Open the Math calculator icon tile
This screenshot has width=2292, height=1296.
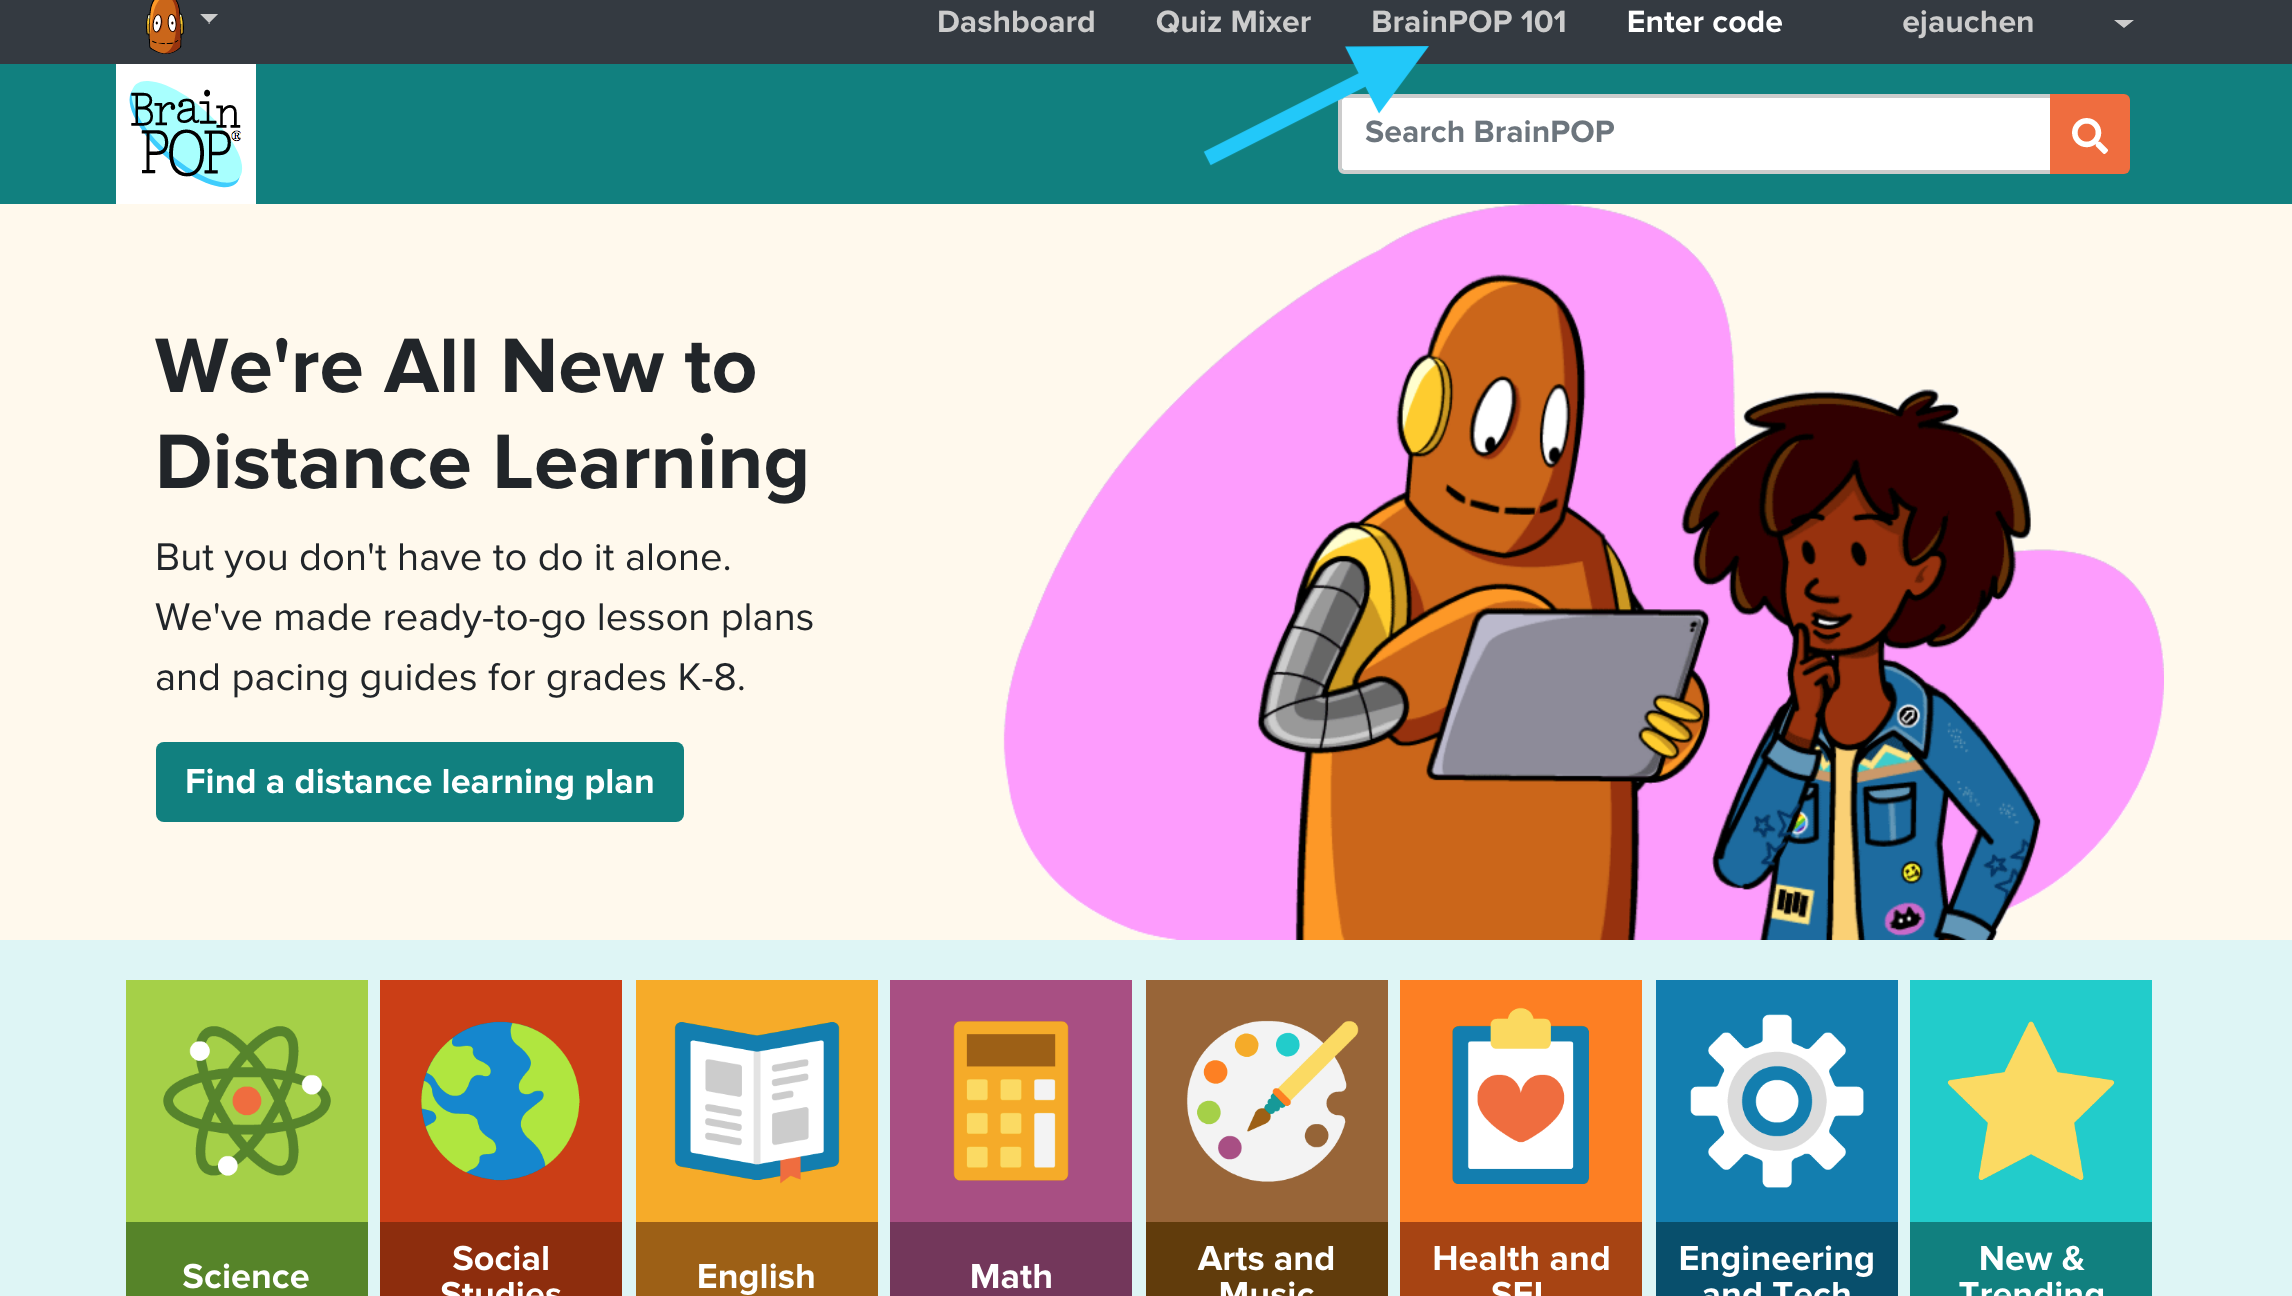[x=1011, y=1100]
